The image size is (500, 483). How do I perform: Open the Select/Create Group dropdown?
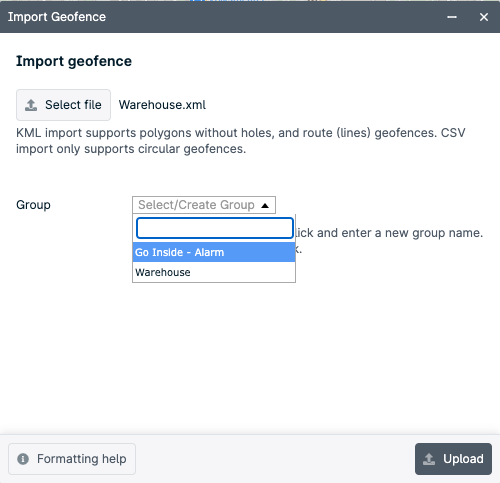tap(204, 205)
